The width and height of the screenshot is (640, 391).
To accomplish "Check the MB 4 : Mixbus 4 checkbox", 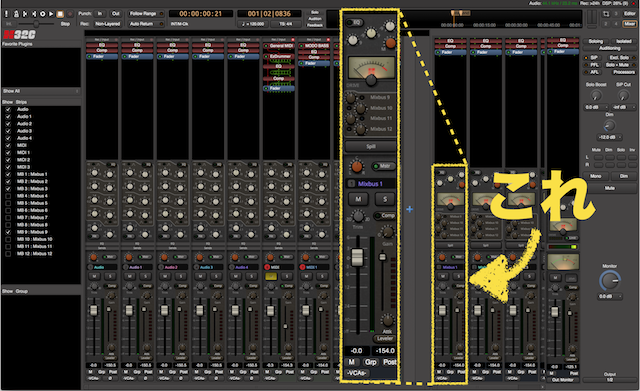I will (x=8, y=196).
